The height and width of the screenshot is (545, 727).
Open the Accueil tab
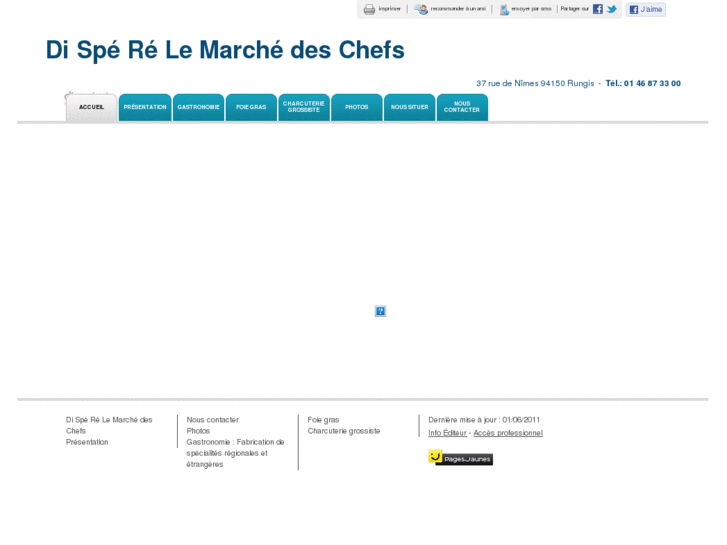point(91,107)
